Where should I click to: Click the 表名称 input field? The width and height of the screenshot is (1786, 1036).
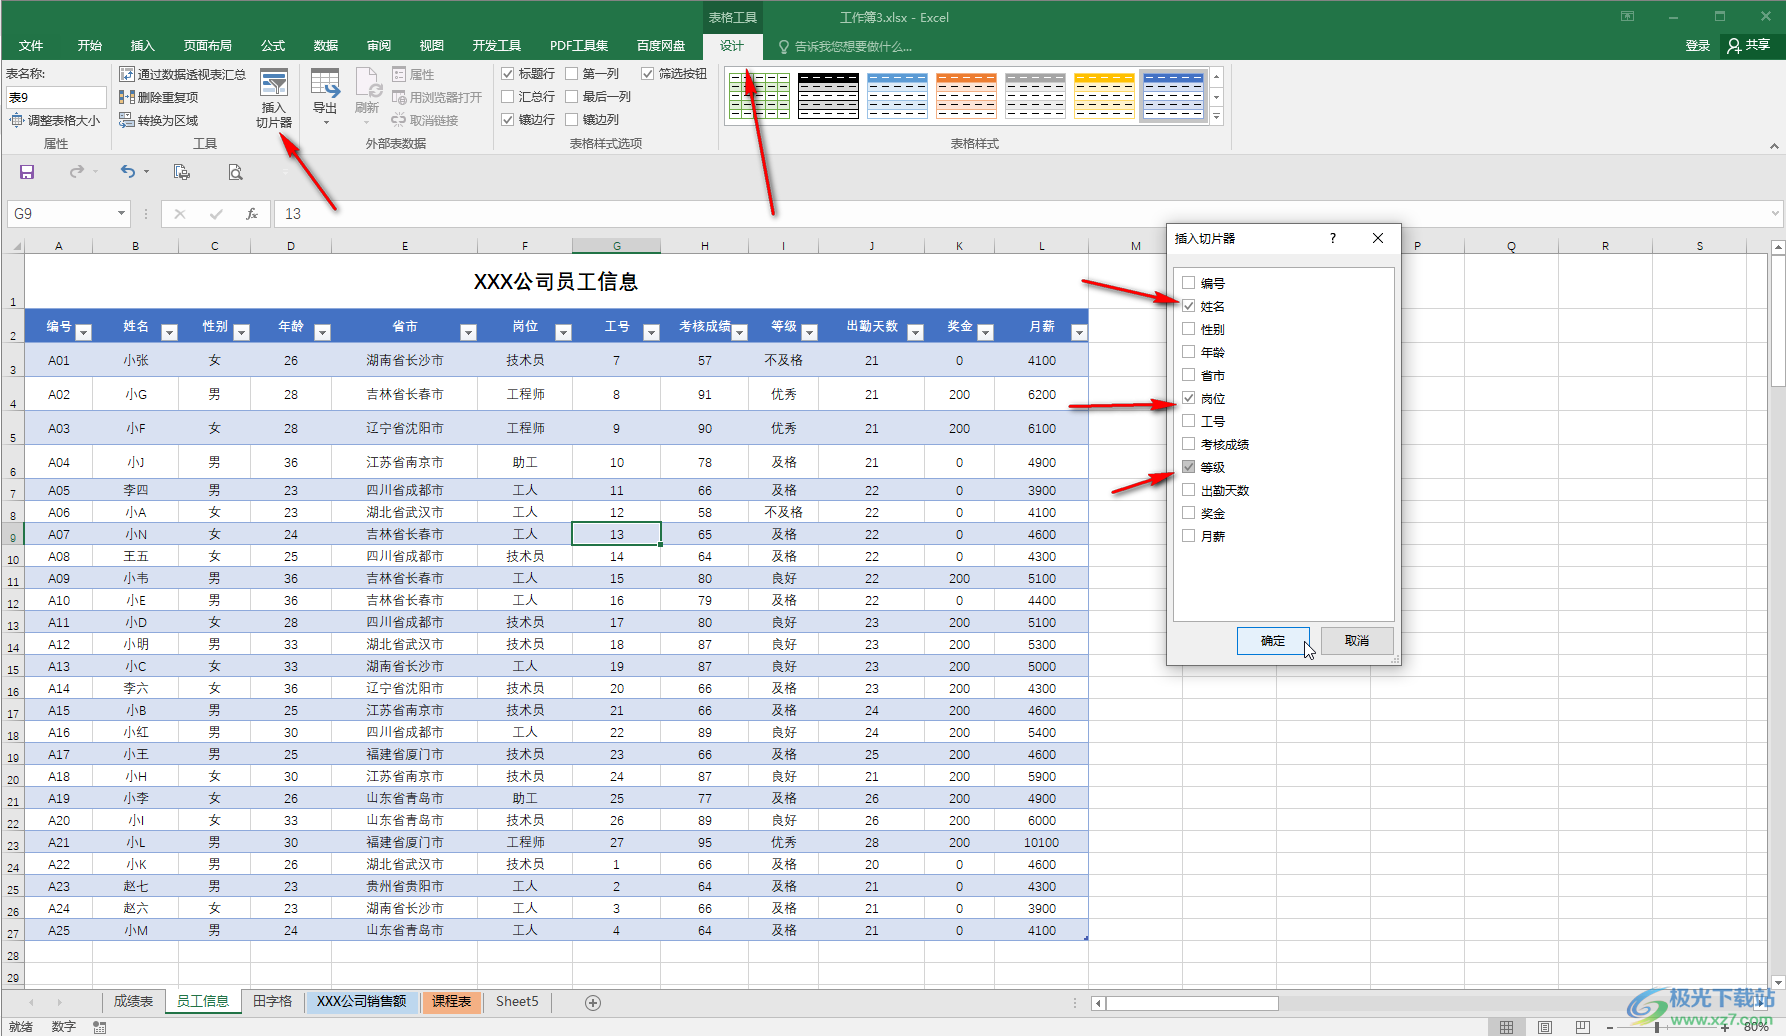pos(56,97)
